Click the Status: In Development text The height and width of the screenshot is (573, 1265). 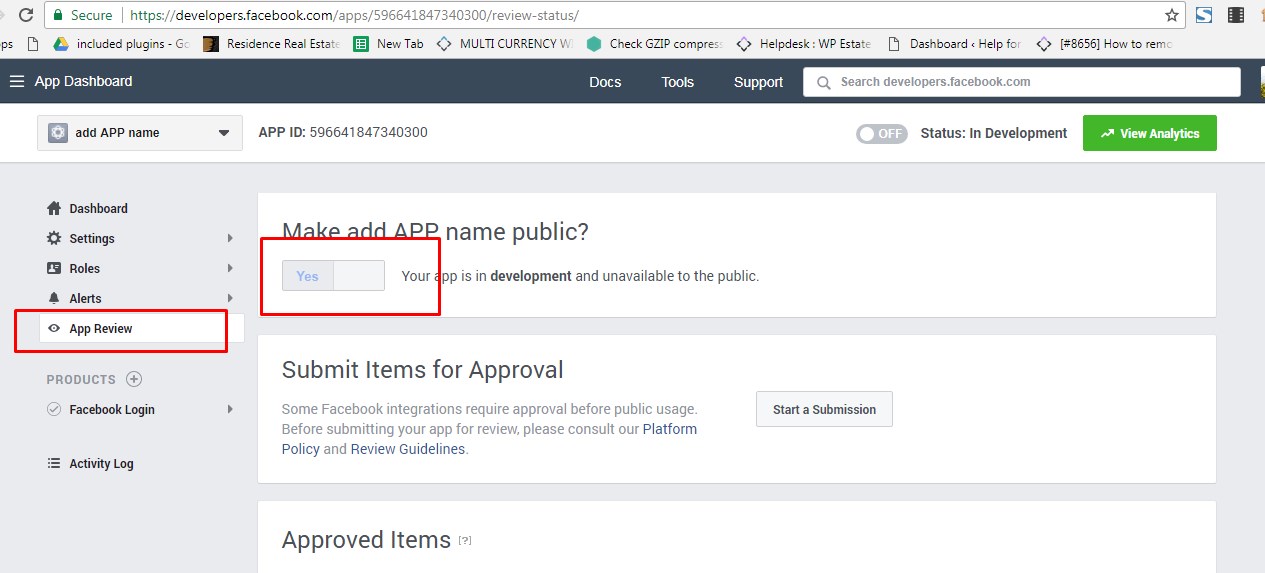pos(994,133)
